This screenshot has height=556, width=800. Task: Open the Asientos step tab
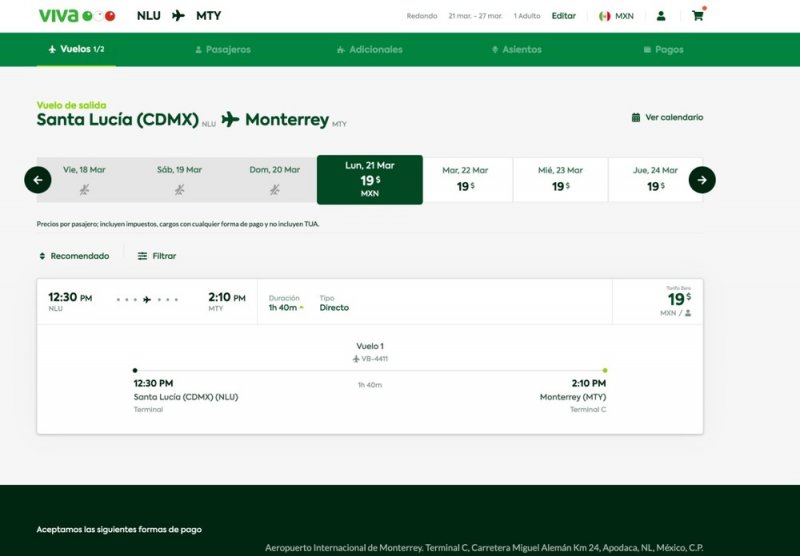click(517, 49)
